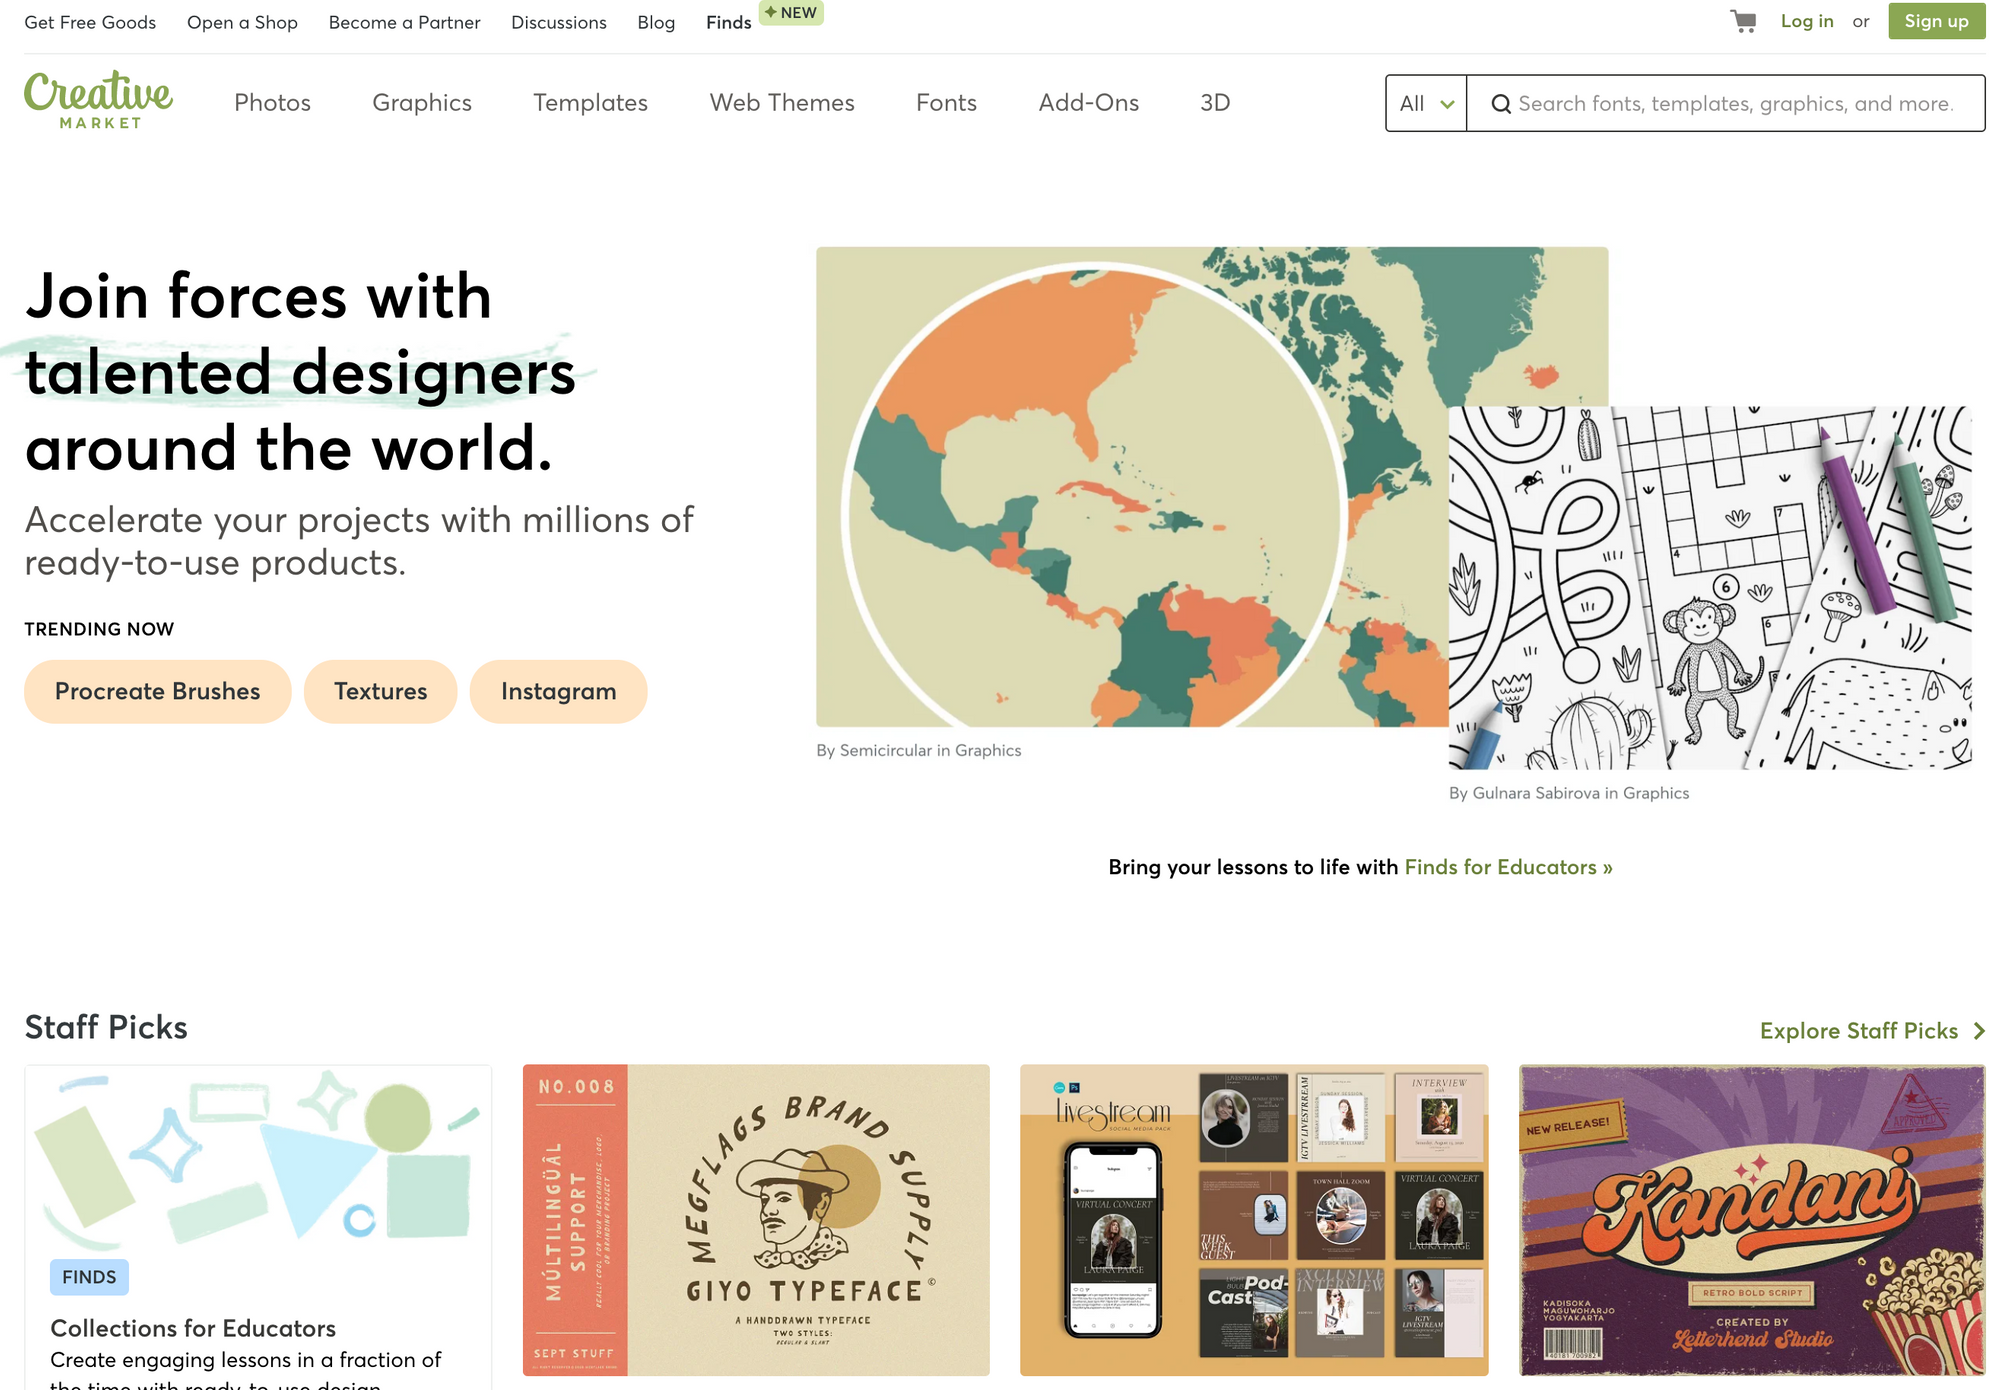Expand the All category search dropdown
Viewport: 2000px width, 1390px height.
click(1426, 104)
